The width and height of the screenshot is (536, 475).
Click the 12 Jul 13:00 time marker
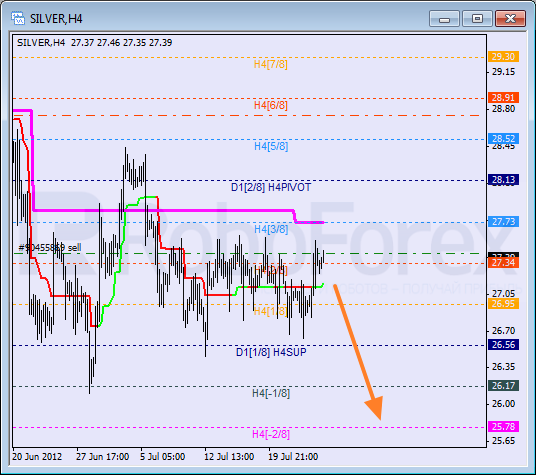(229, 457)
